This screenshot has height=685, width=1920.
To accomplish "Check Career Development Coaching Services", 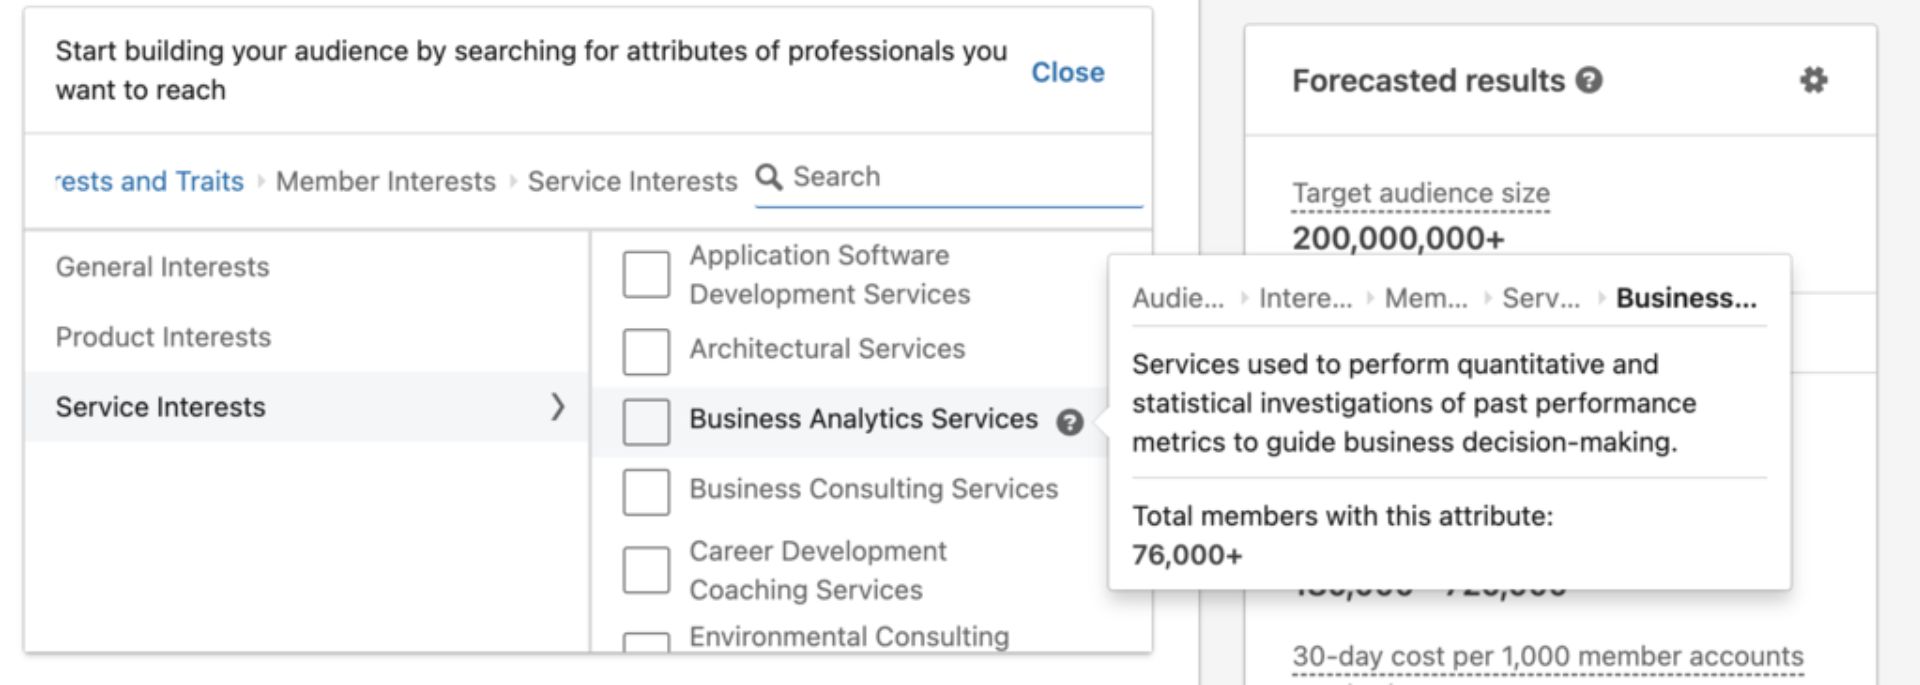I will 645,570.
